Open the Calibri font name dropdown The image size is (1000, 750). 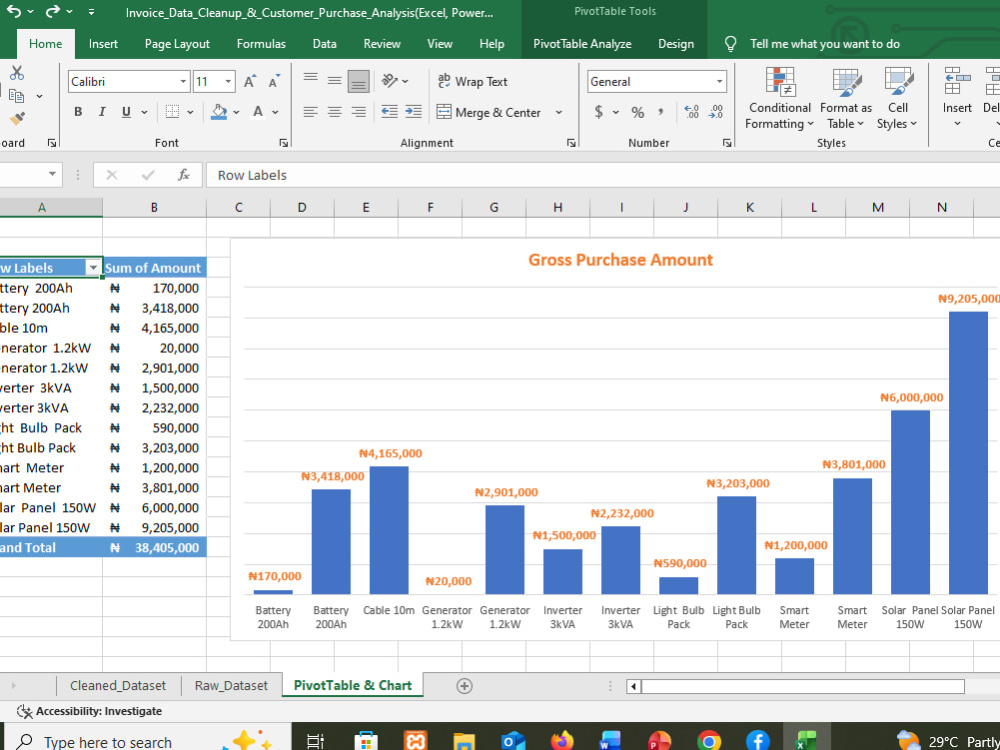tap(183, 82)
